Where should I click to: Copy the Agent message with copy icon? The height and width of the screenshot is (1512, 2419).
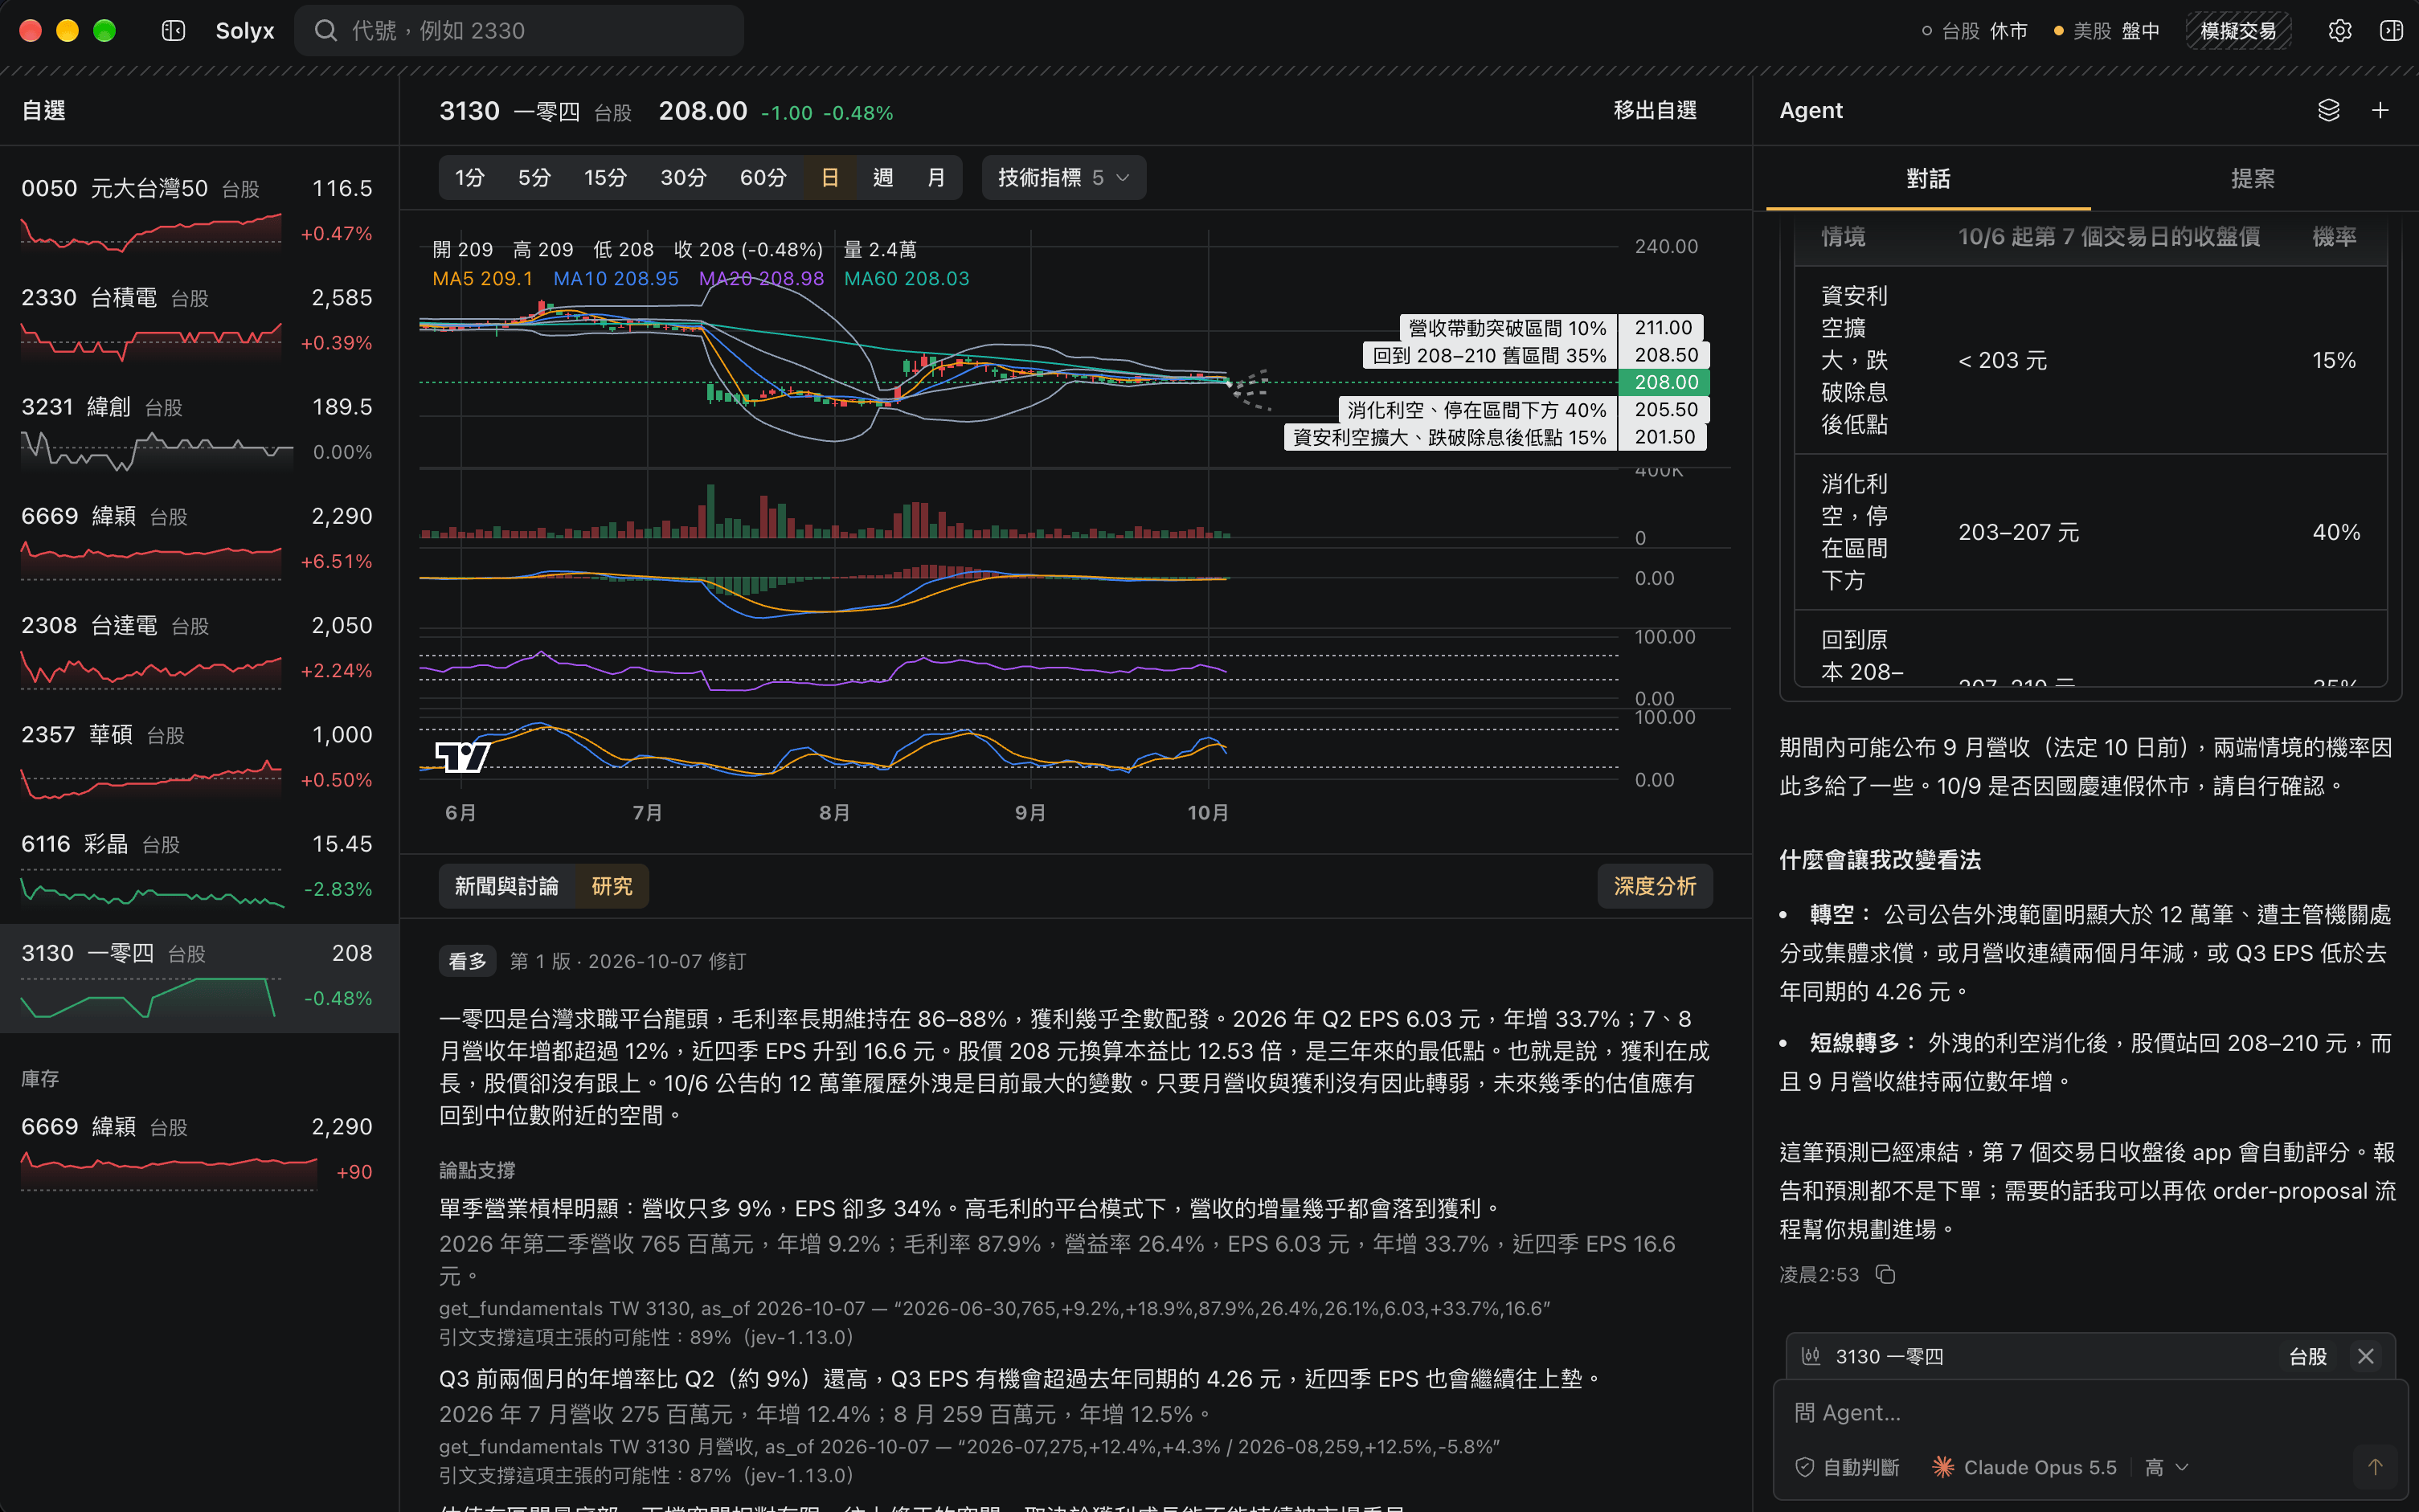[x=1885, y=1274]
